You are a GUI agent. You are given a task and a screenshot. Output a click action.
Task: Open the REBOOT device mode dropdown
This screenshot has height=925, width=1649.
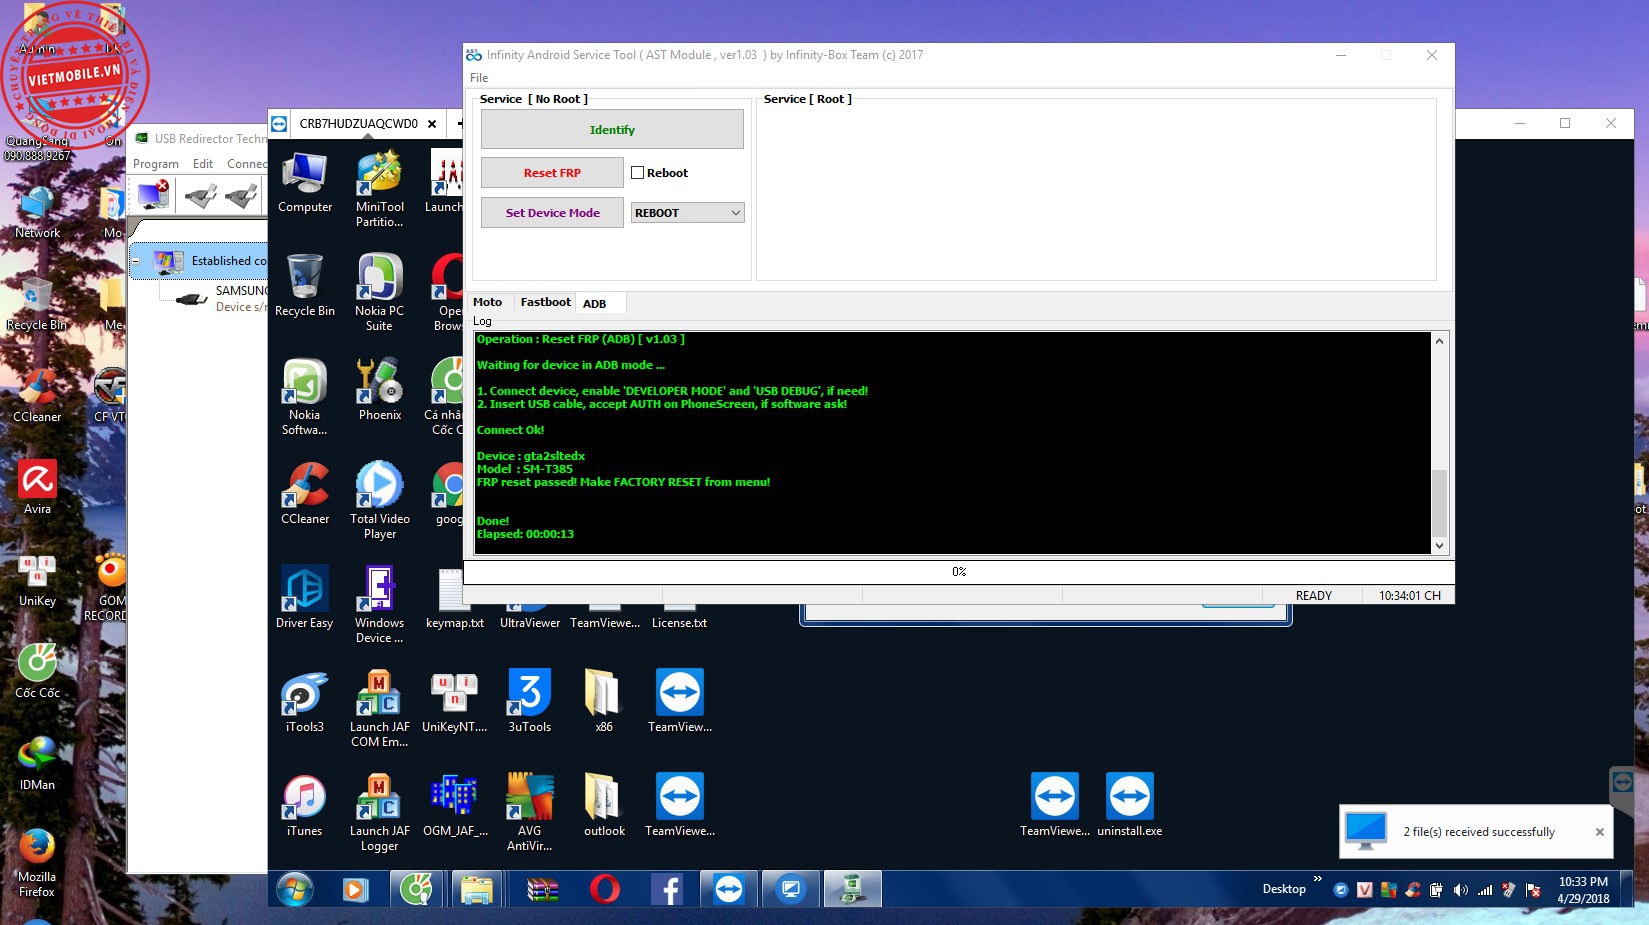point(687,213)
